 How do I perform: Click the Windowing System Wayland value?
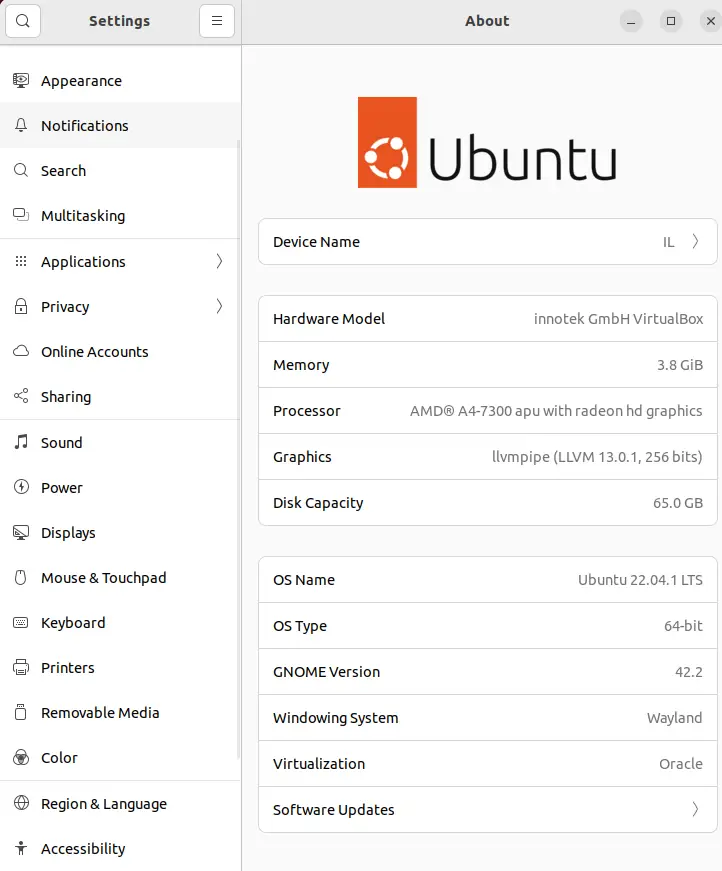point(674,718)
